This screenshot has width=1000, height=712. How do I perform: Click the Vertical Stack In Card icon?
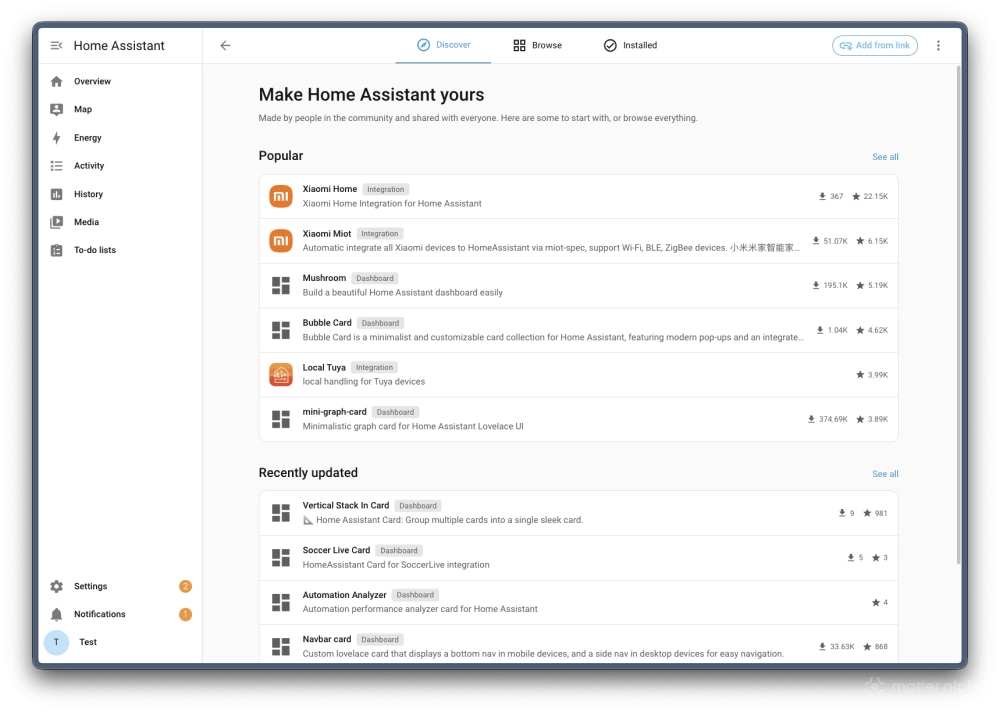pos(281,513)
